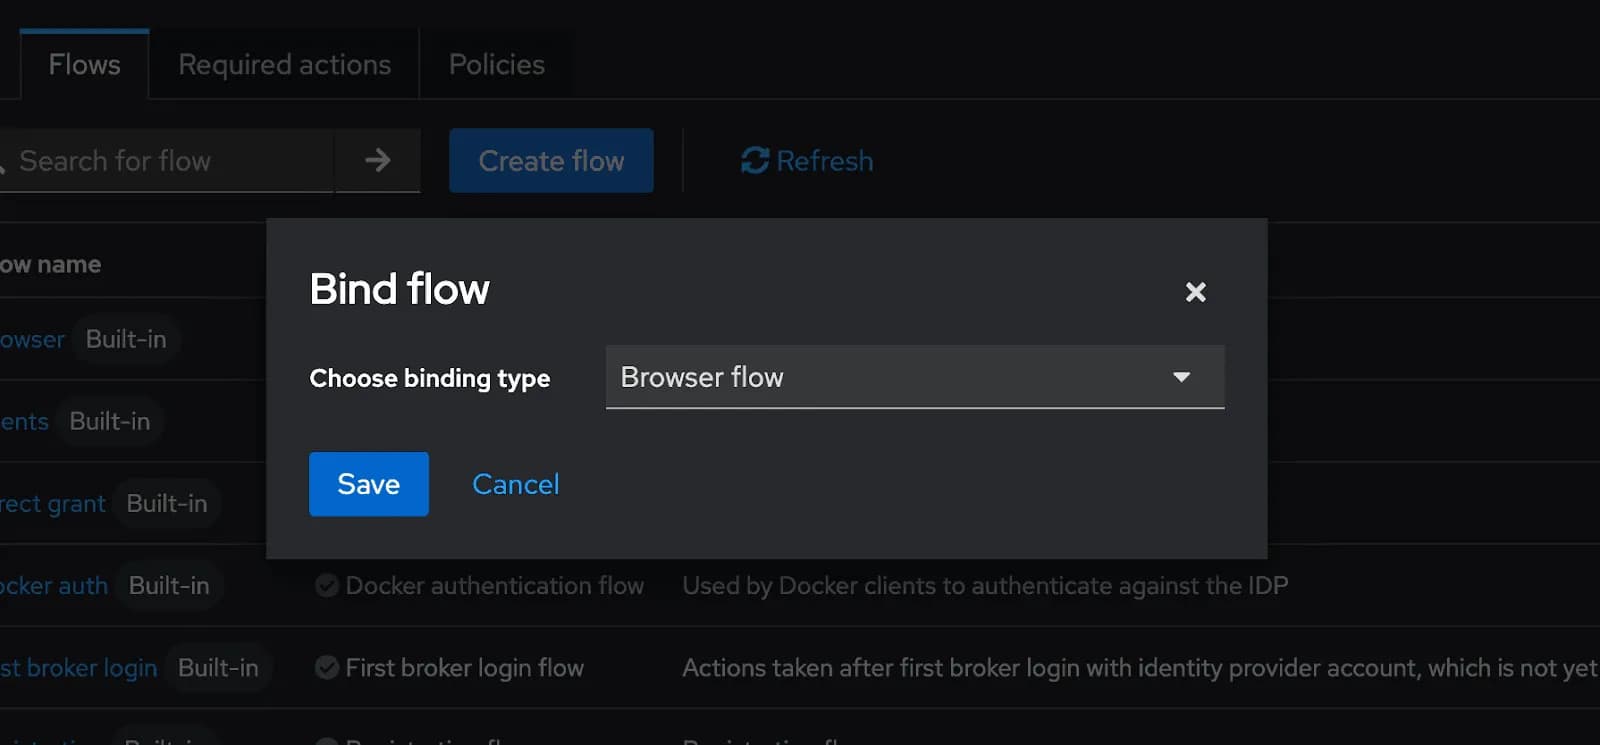Click the Refresh circular arrows icon
This screenshot has width=1600, height=745.
755,160
